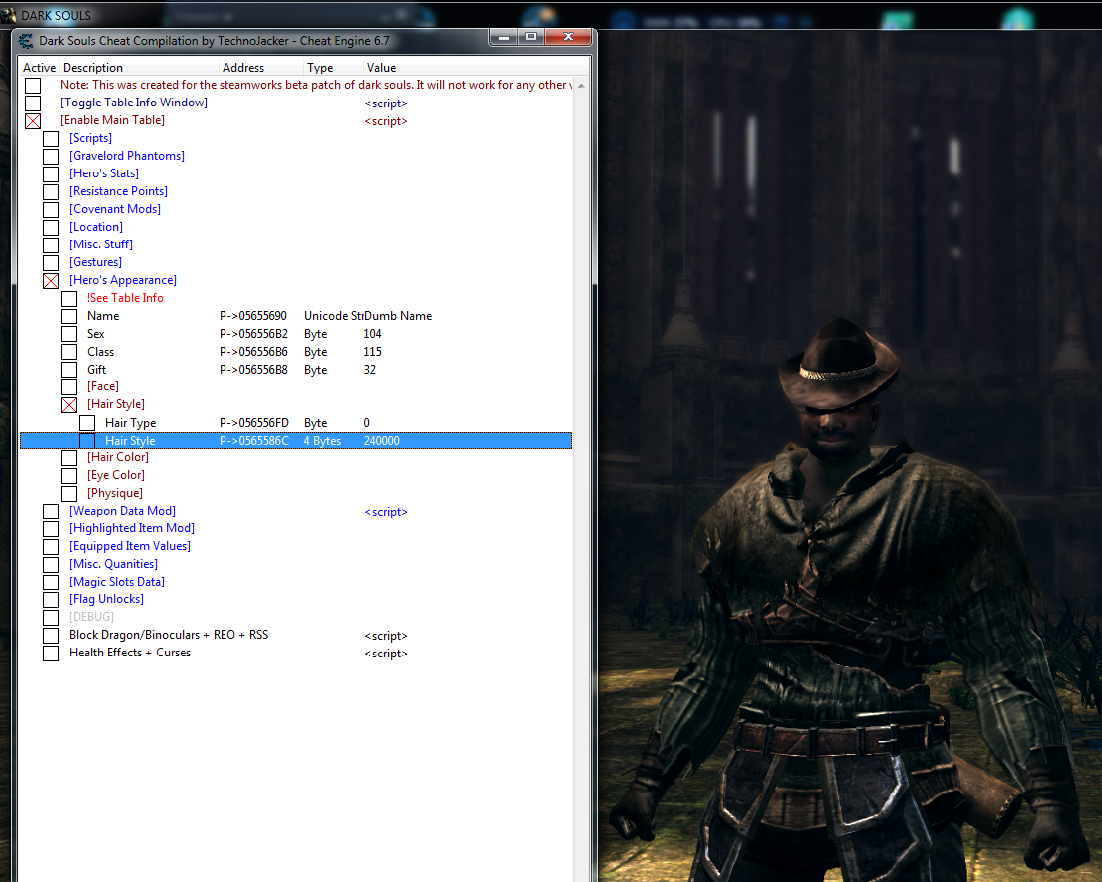The width and height of the screenshot is (1102, 882).
Task: Tick the !See Table Info checkbox
Action: coord(69,299)
